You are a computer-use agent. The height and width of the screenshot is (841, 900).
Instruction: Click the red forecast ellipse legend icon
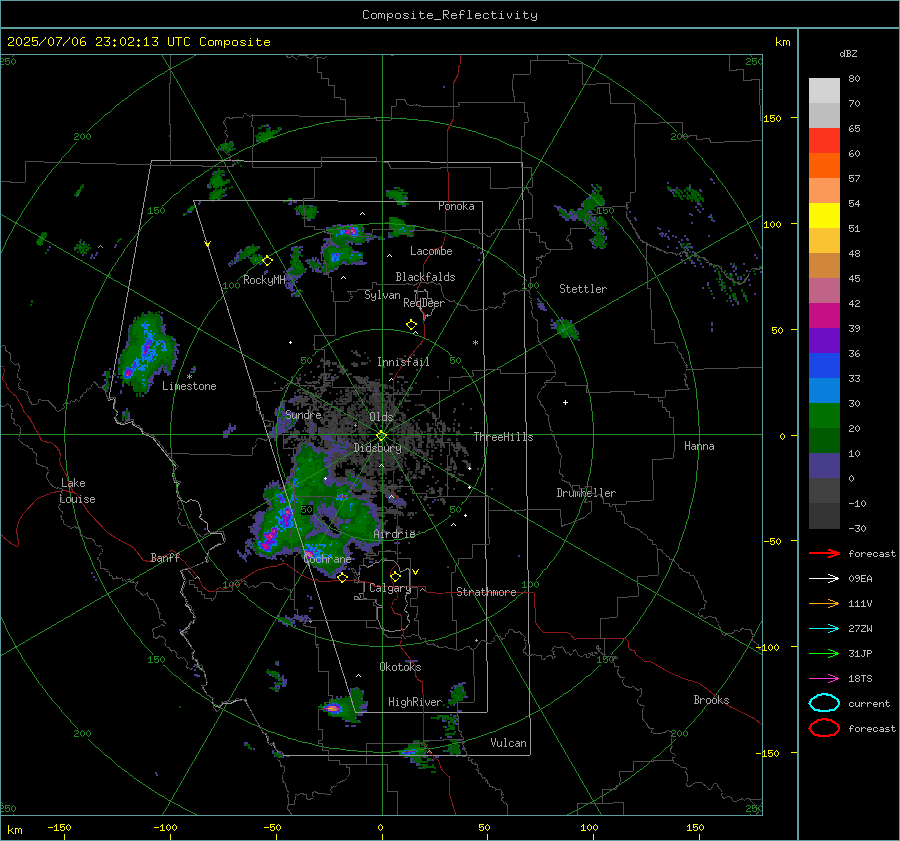click(824, 728)
